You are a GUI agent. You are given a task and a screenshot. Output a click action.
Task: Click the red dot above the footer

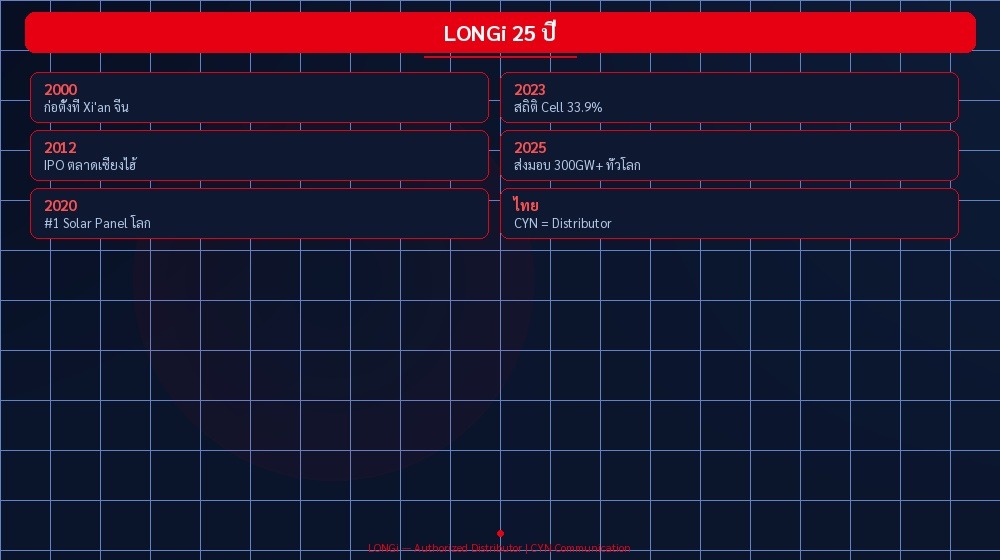pos(501,533)
